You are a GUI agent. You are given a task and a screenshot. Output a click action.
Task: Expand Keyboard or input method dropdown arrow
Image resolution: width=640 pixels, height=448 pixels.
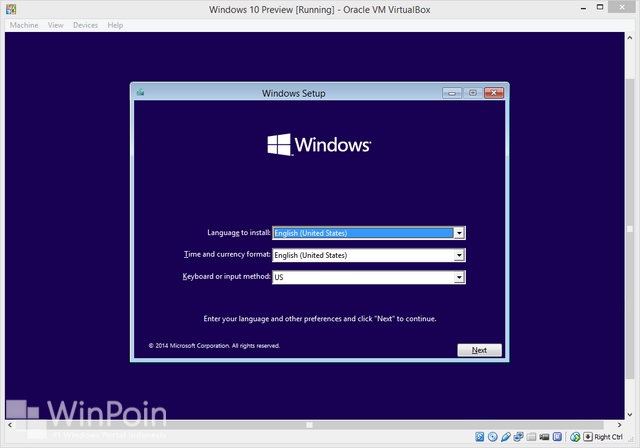coord(459,277)
